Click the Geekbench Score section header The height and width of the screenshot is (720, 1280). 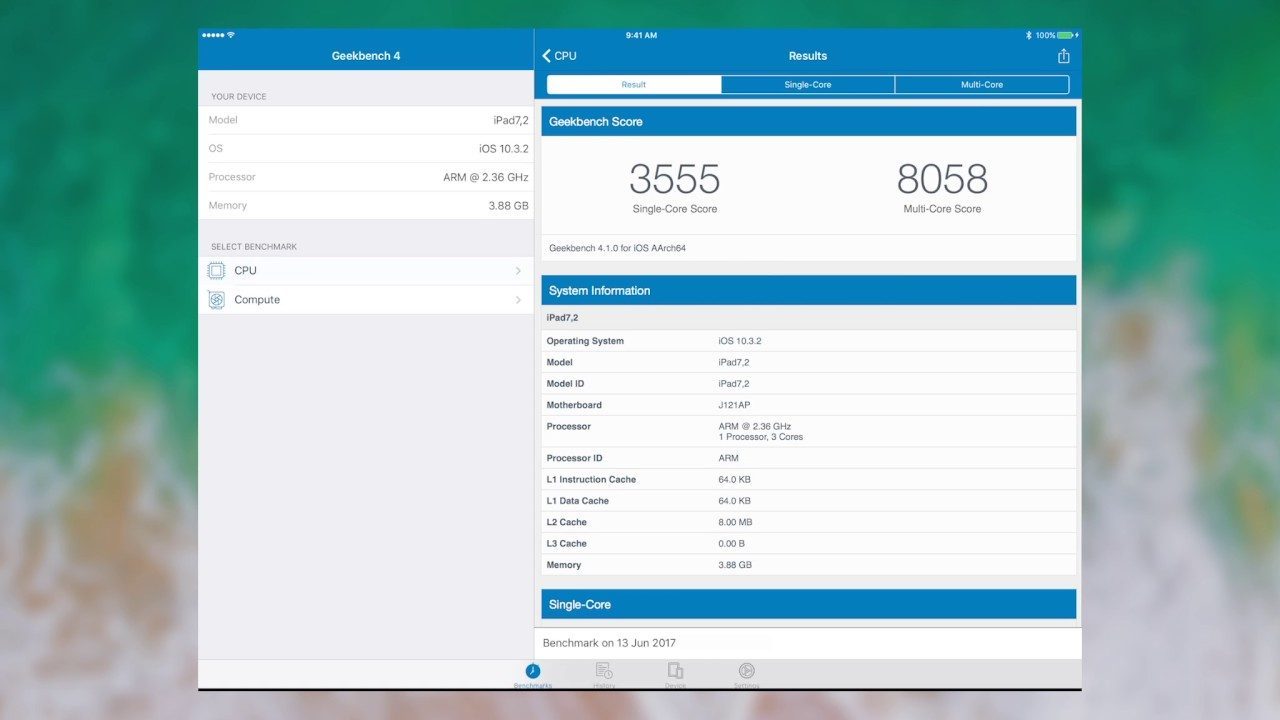pos(809,121)
